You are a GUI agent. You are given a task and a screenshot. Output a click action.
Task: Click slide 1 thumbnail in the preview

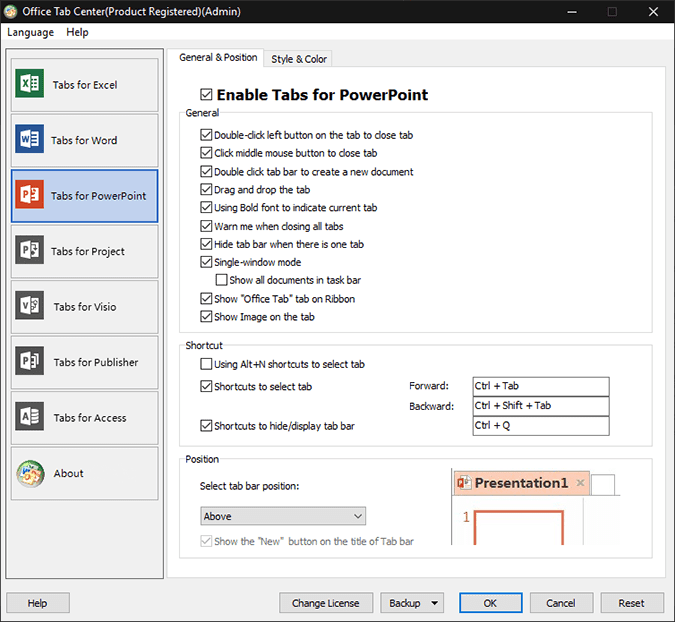pos(519,528)
